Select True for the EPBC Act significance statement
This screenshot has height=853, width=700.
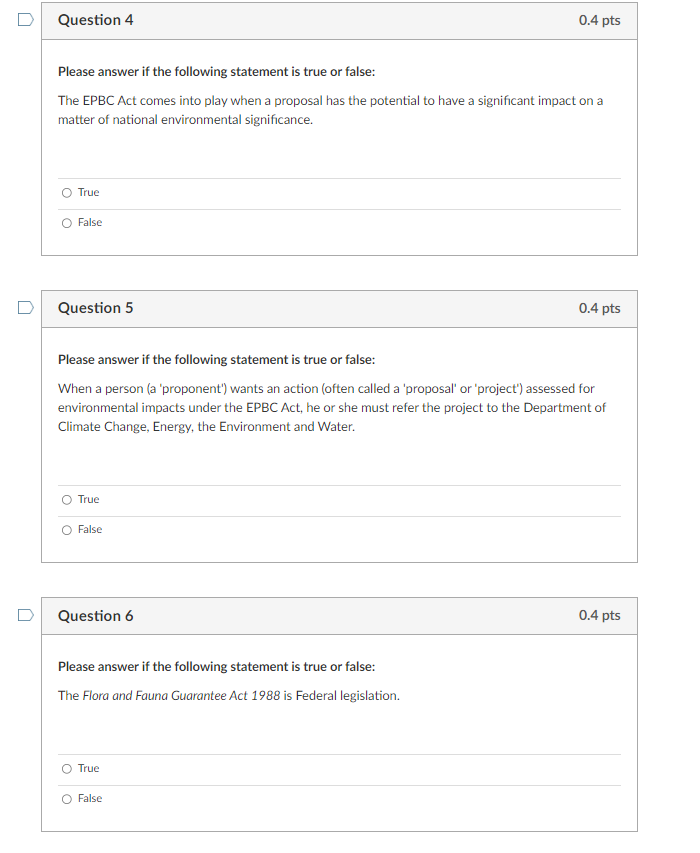[x=66, y=192]
